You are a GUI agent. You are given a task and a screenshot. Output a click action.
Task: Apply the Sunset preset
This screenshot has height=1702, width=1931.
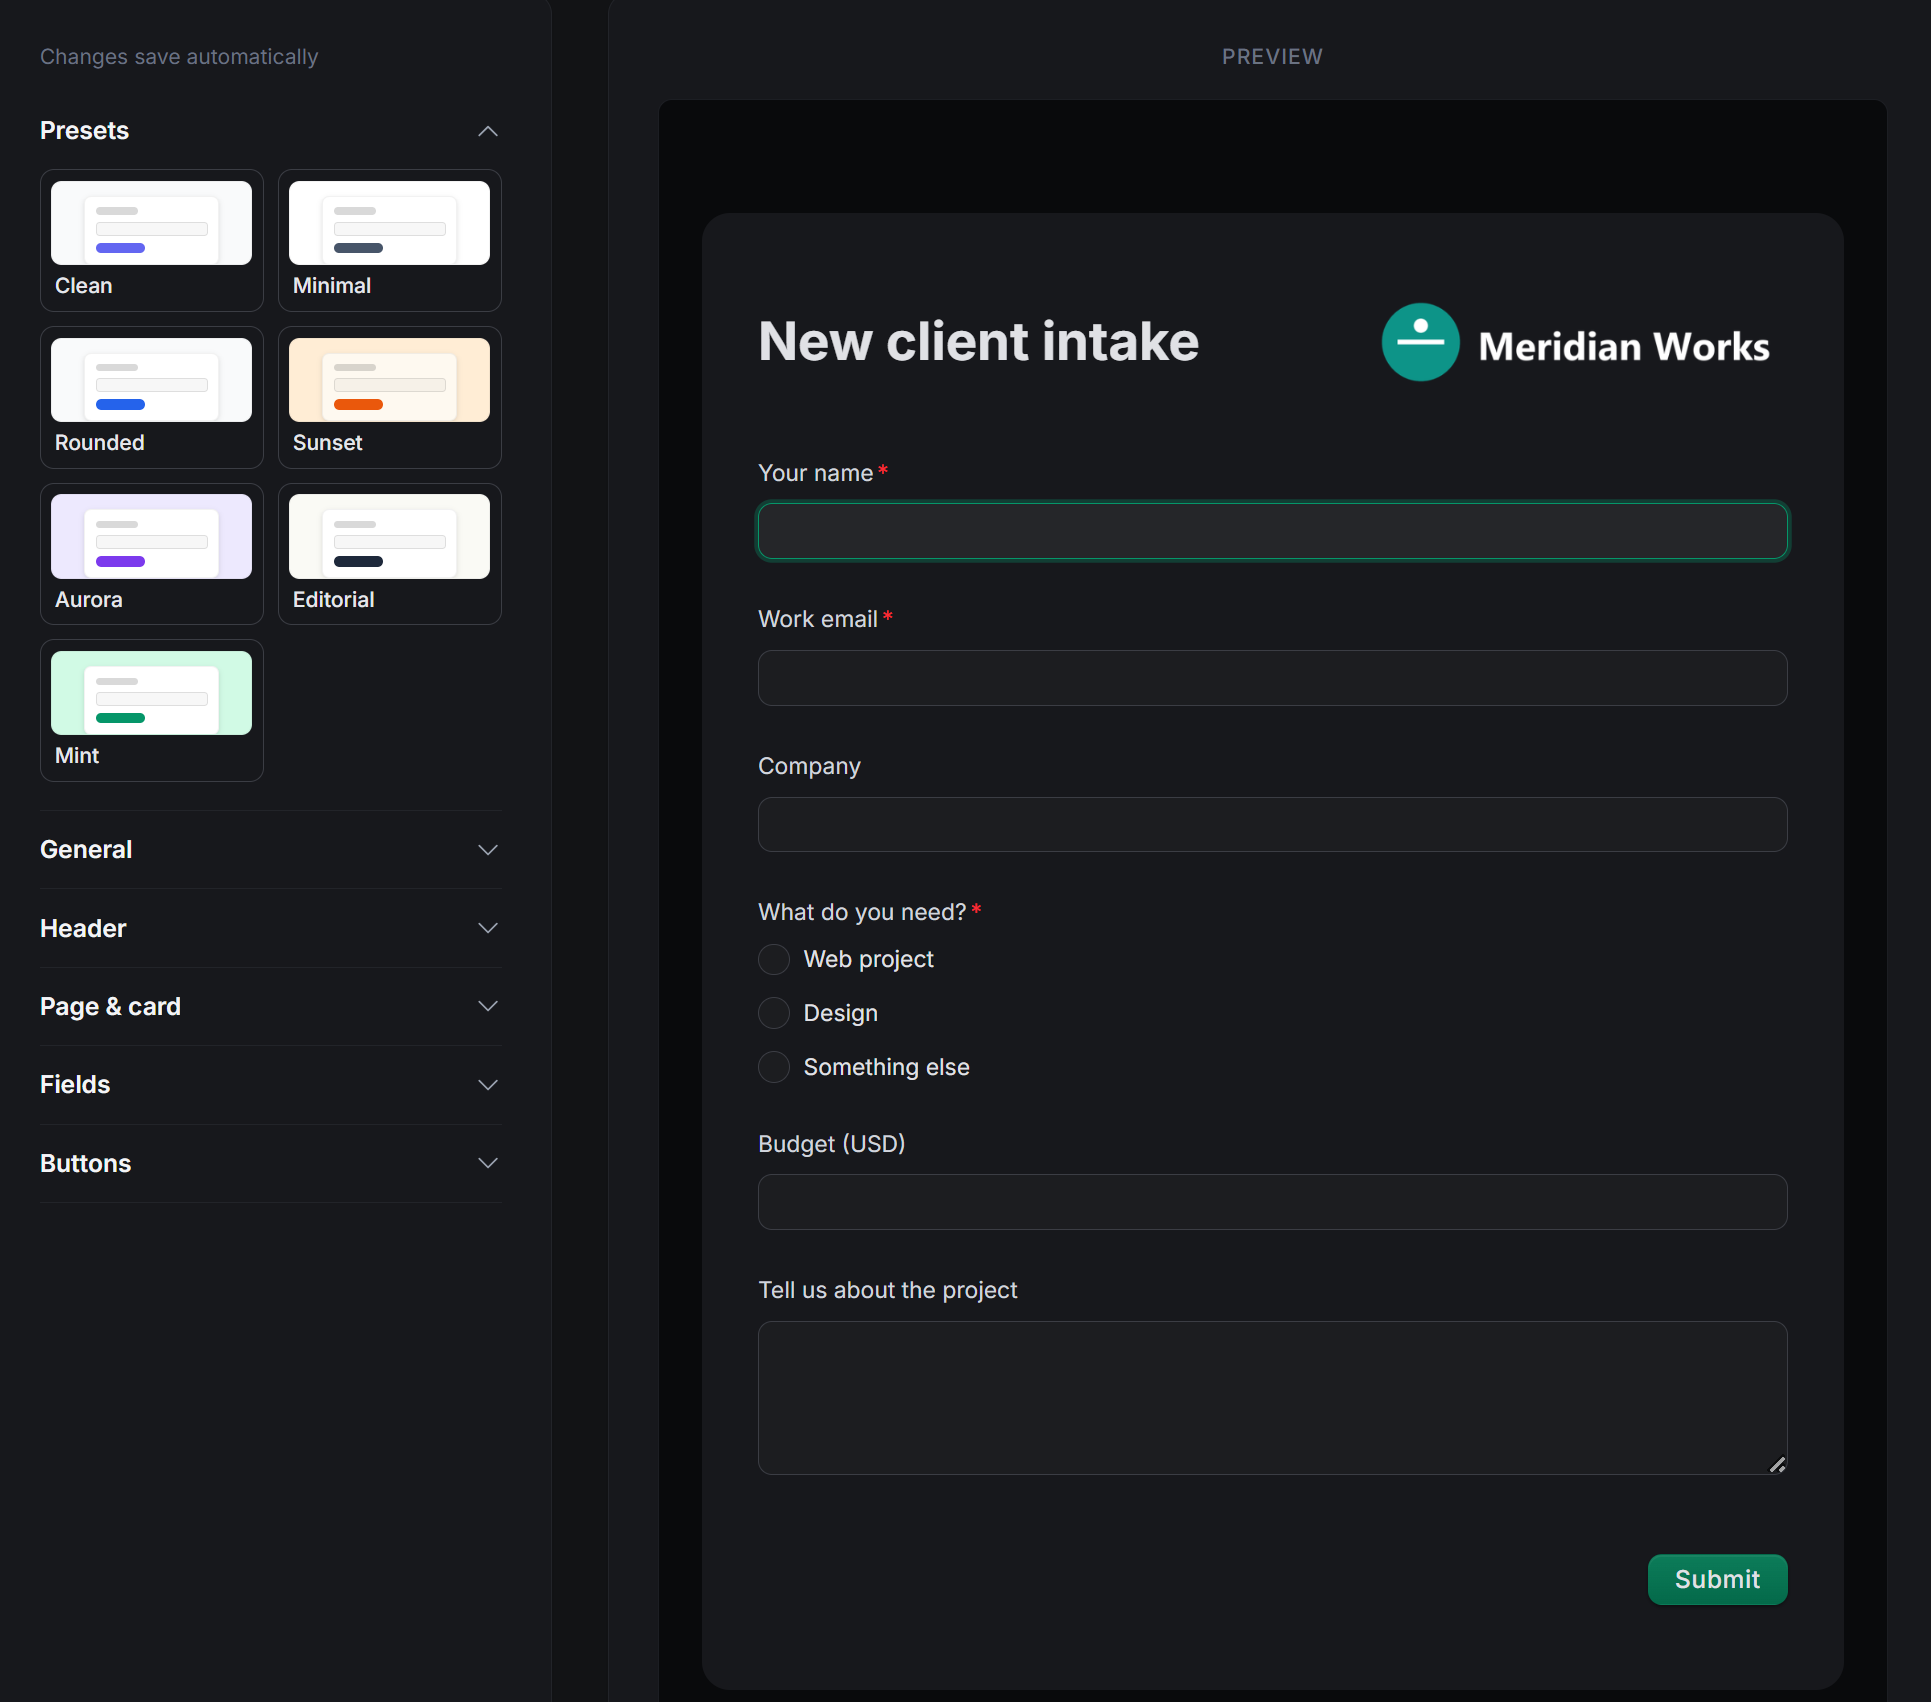pyautogui.click(x=390, y=397)
